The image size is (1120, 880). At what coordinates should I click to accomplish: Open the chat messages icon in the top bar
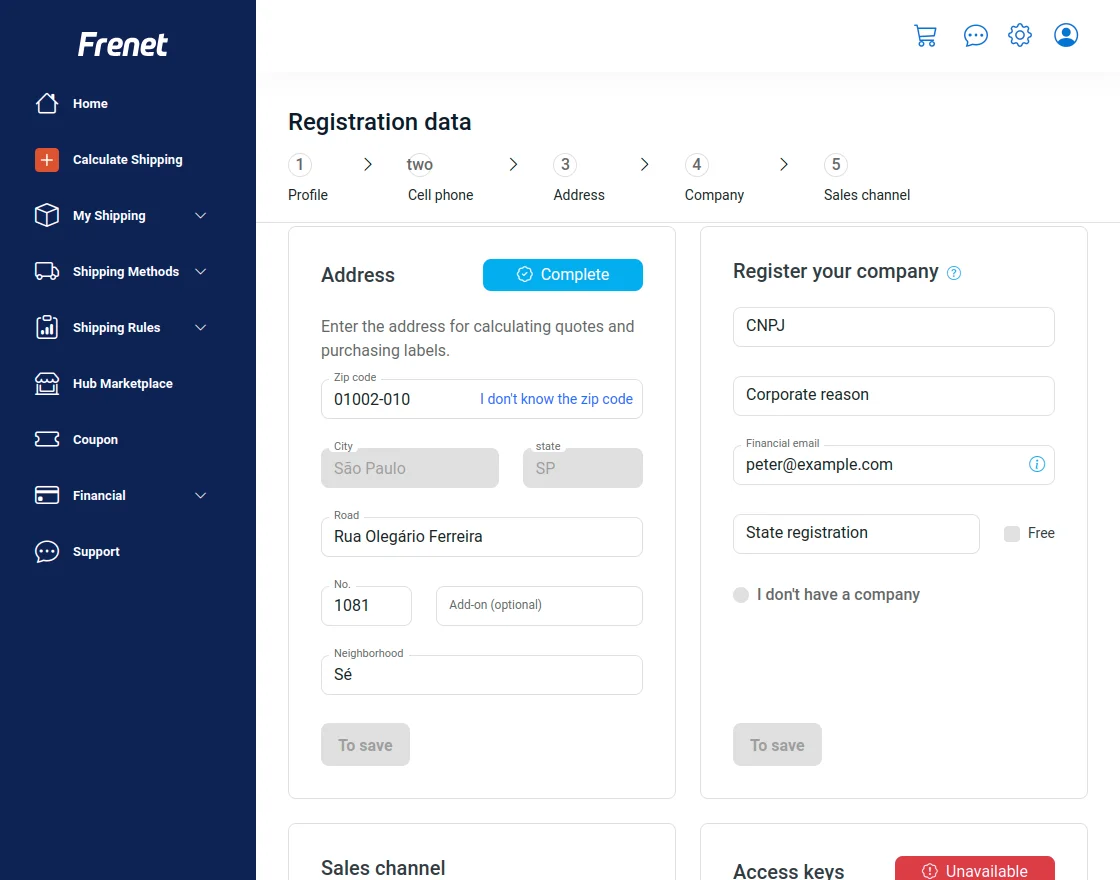click(x=975, y=34)
